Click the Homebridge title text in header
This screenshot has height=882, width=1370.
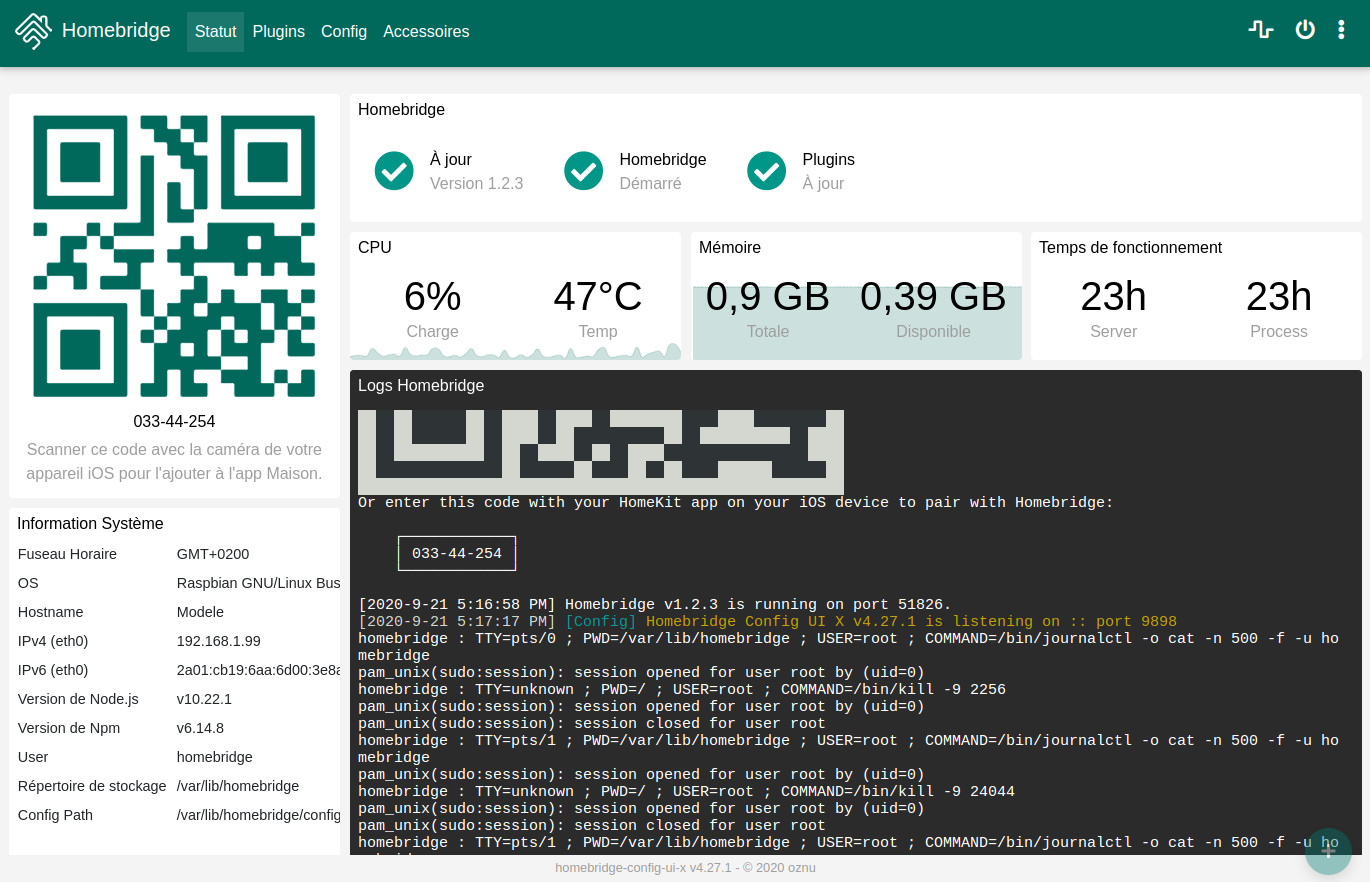point(116,31)
